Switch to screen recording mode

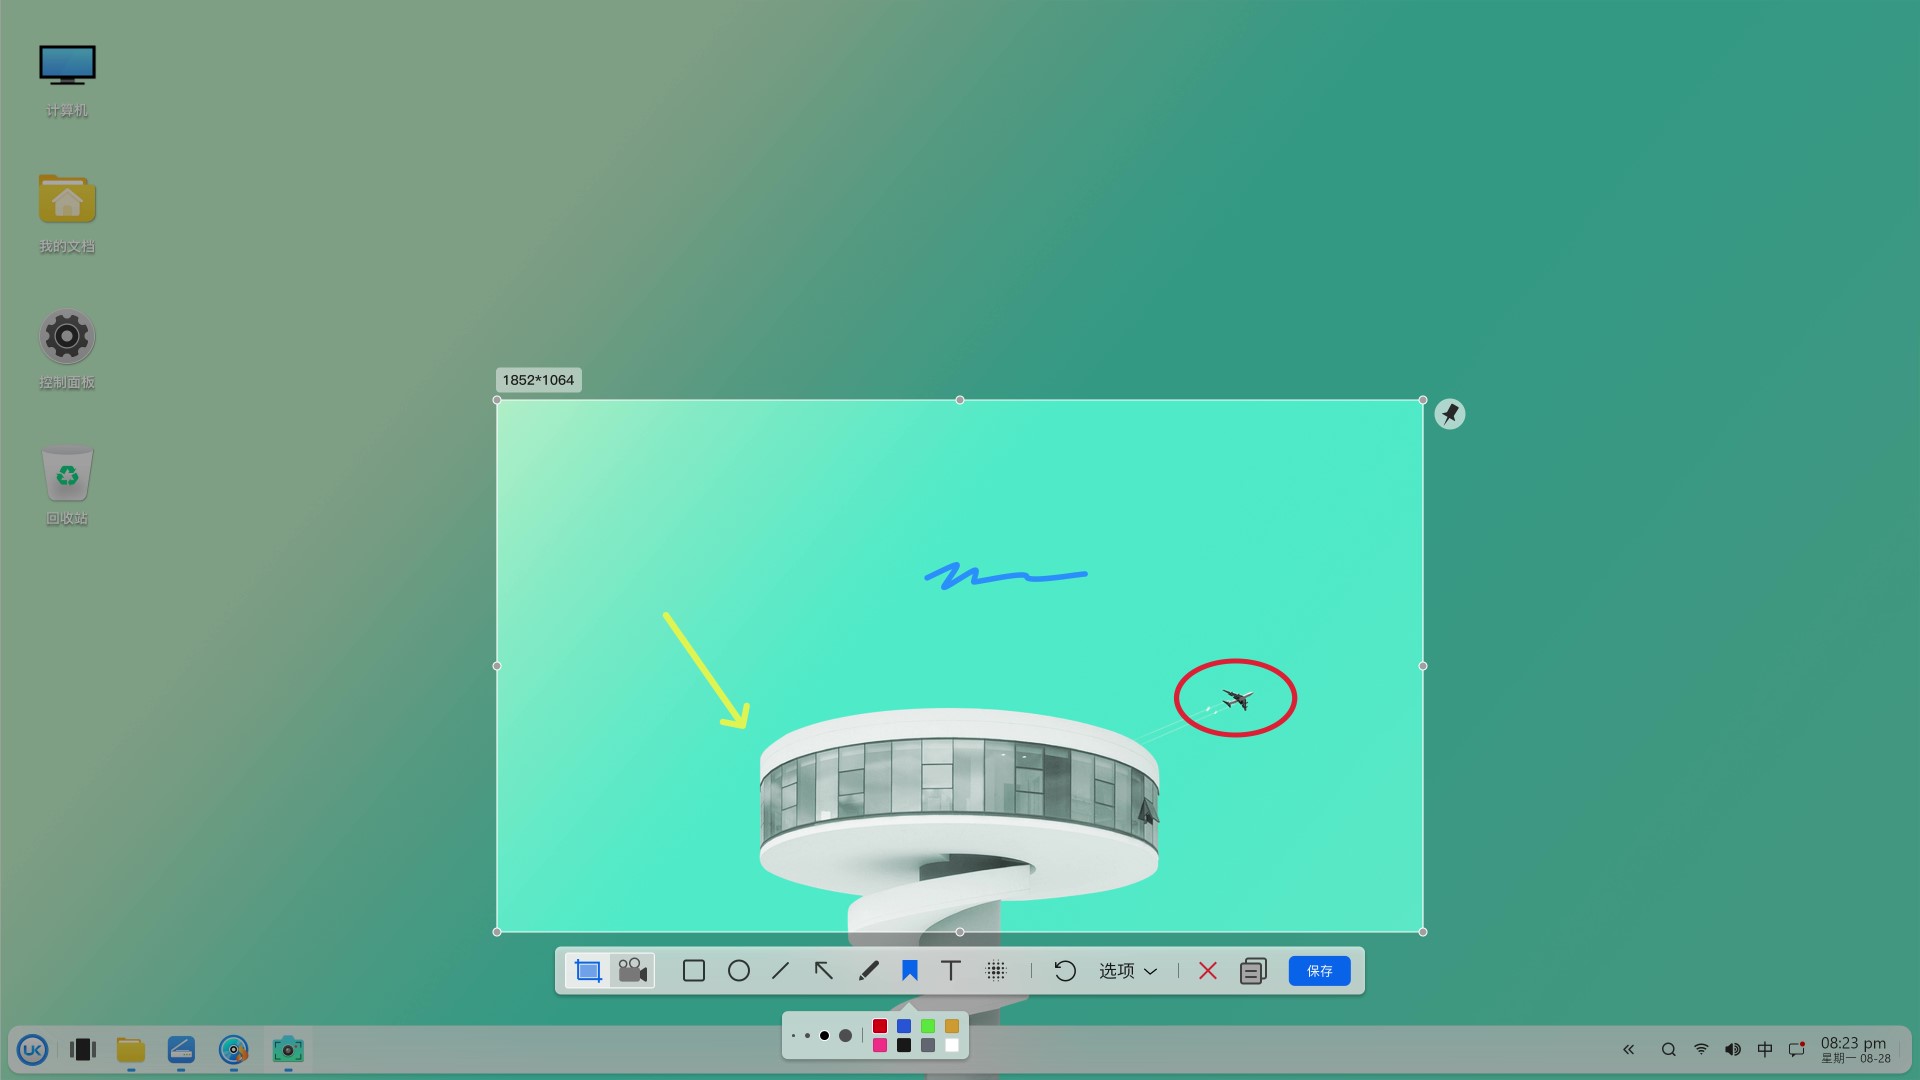point(632,971)
